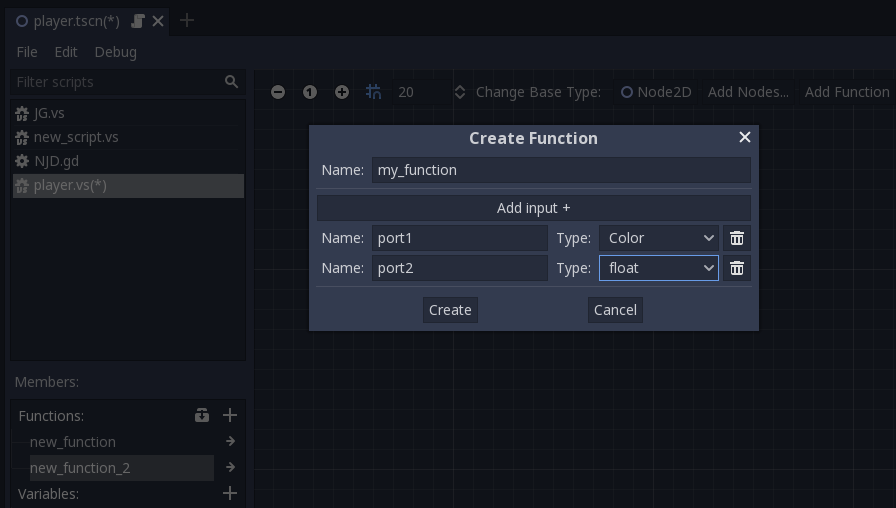Screen dimensions: 896x508
Task: Close the Create Function dialog
Action: [x=745, y=137]
